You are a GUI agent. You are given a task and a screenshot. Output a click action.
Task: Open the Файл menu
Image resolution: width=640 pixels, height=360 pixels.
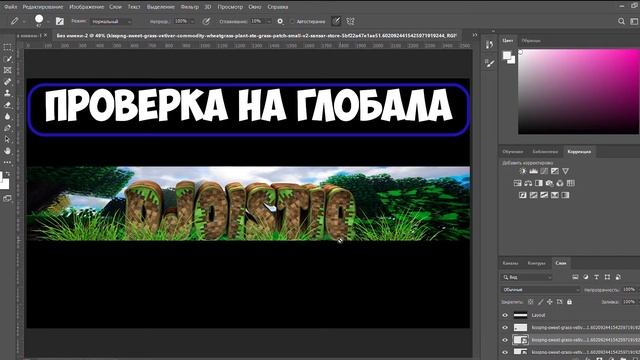click(10, 7)
